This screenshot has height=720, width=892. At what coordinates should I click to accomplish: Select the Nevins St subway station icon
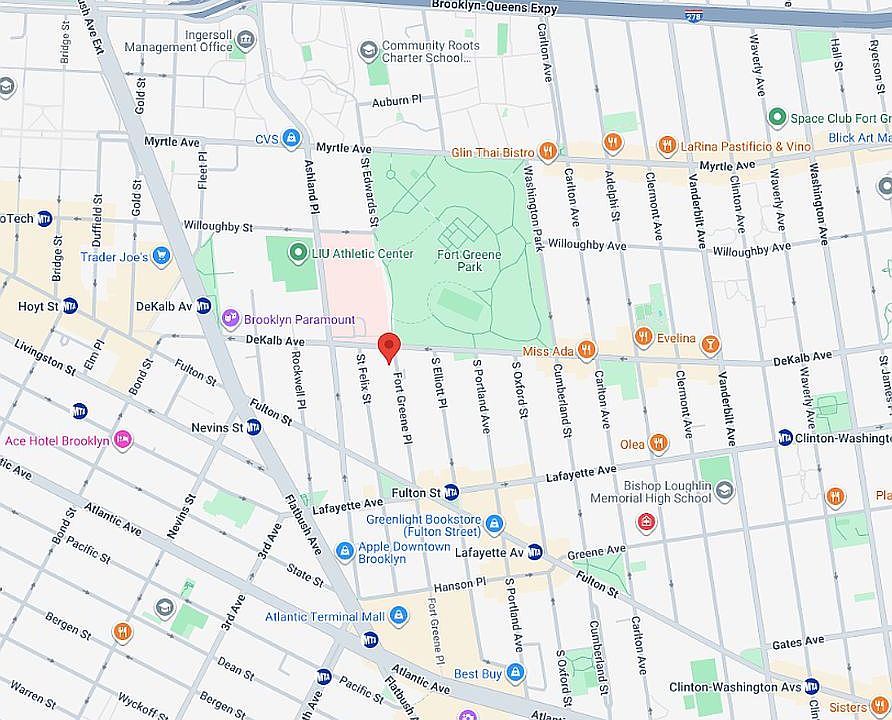(x=254, y=427)
